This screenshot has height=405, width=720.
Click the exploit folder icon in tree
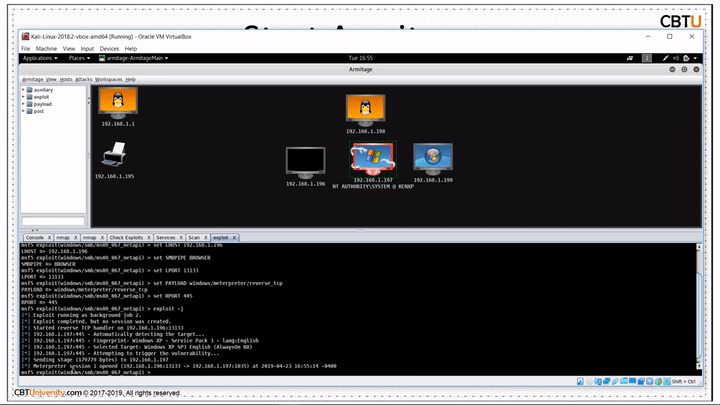pyautogui.click(x=29, y=97)
